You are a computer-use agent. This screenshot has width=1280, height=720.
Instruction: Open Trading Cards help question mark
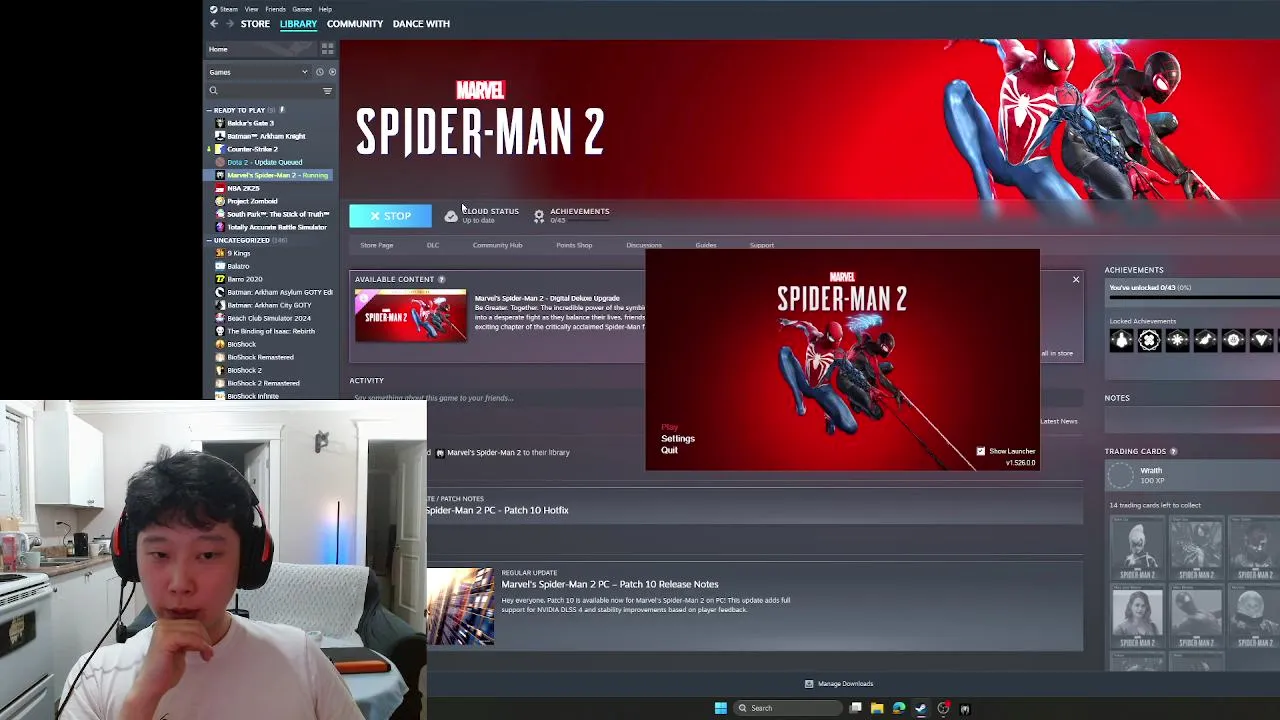tap(1173, 451)
